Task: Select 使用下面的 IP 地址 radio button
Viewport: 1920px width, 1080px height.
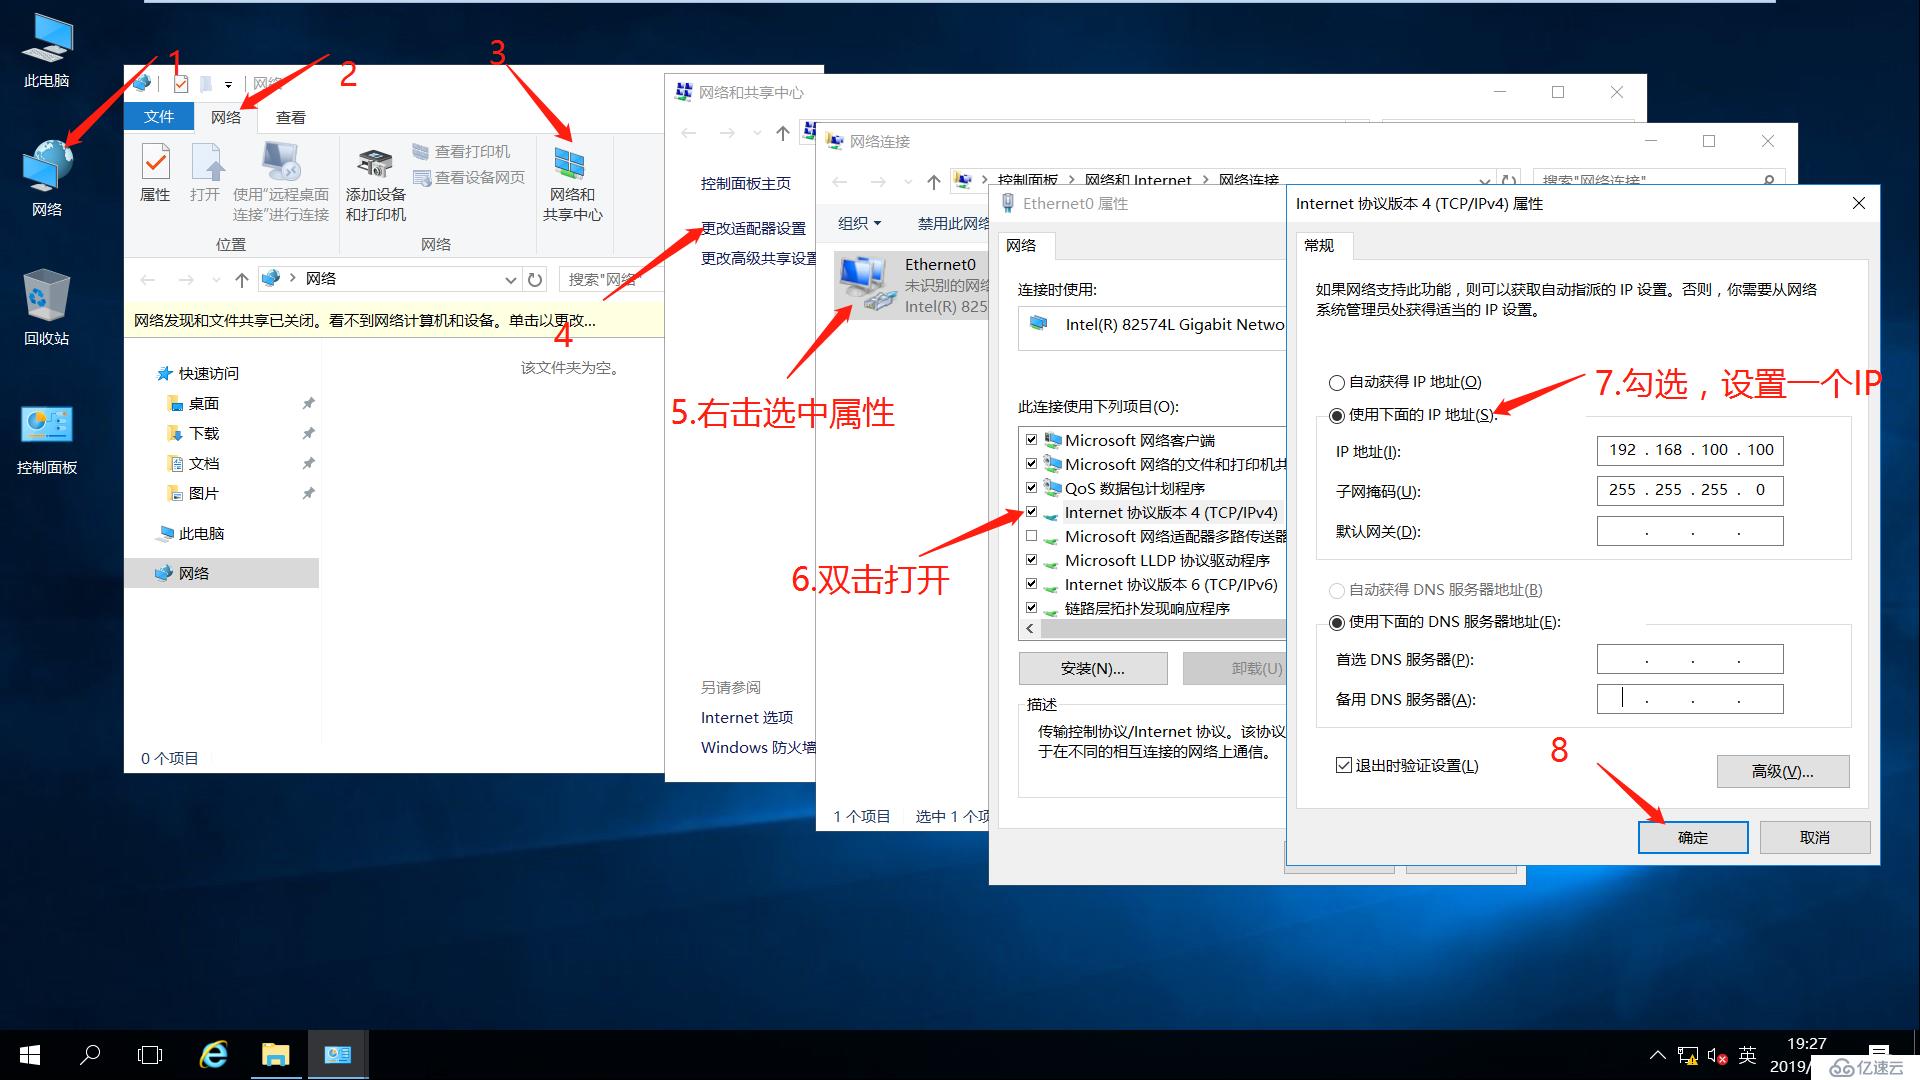Action: [x=1336, y=415]
